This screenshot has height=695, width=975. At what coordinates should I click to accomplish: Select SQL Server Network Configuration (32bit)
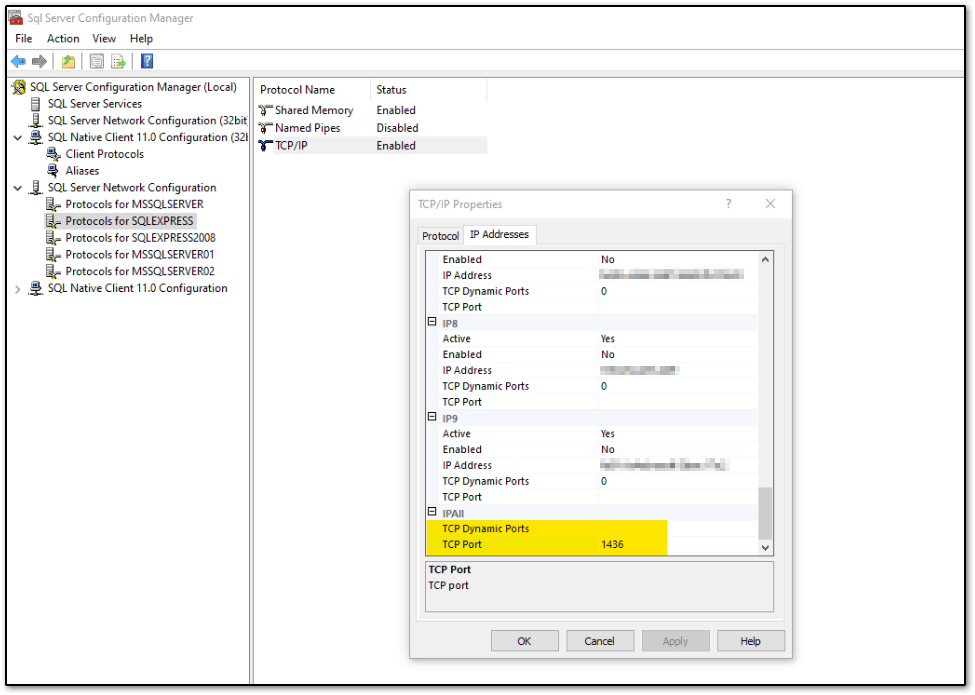coord(147,121)
